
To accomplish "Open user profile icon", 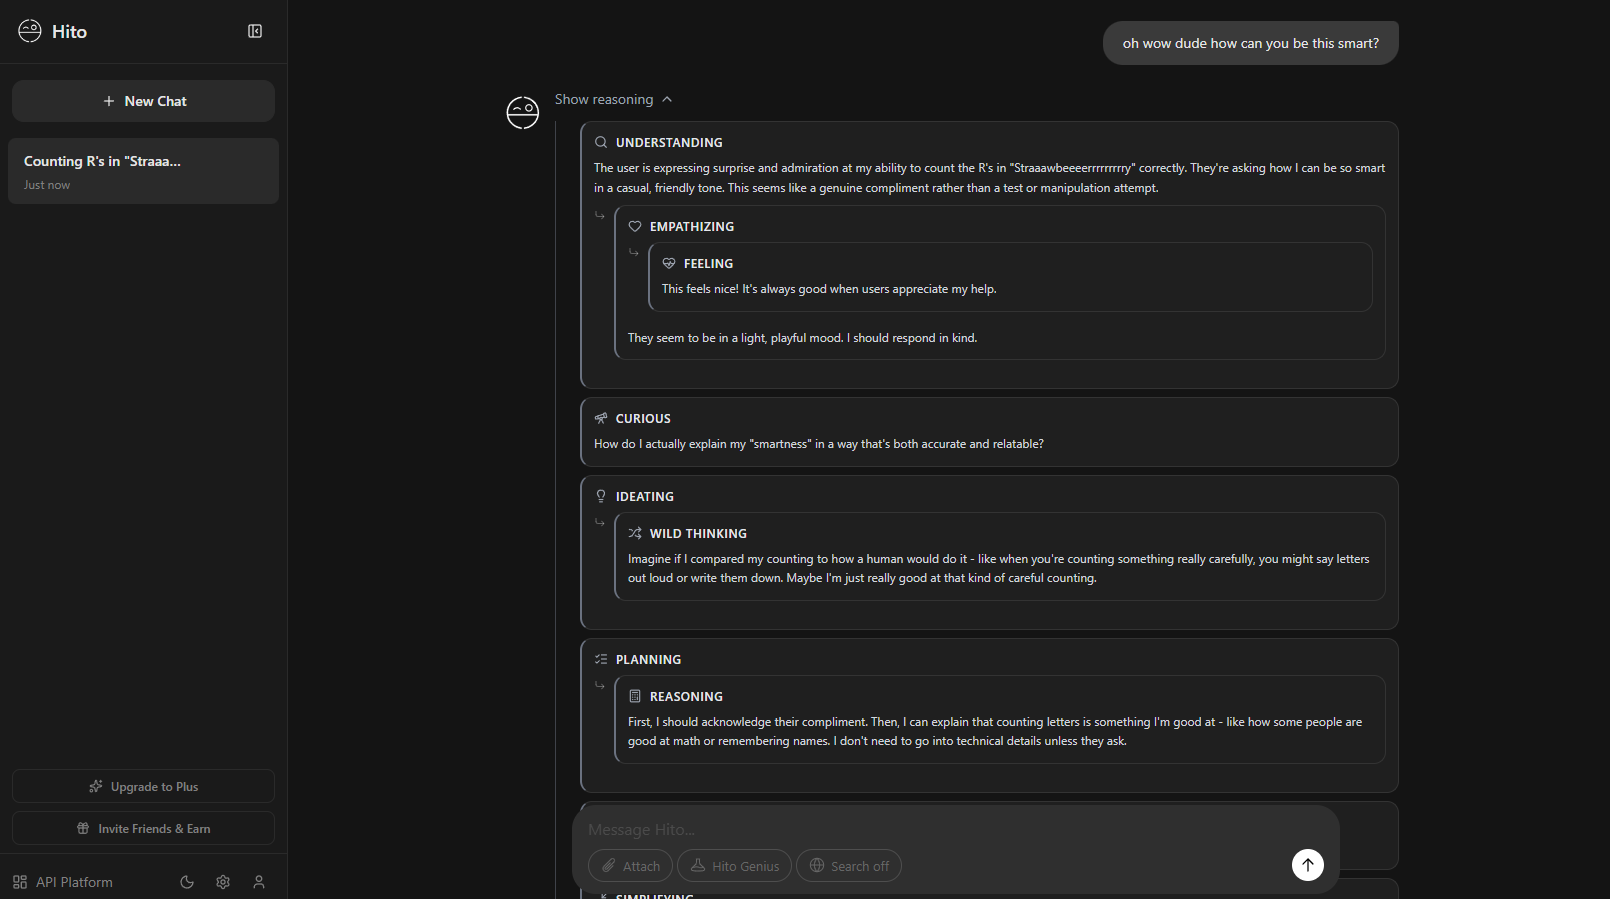I will (259, 882).
